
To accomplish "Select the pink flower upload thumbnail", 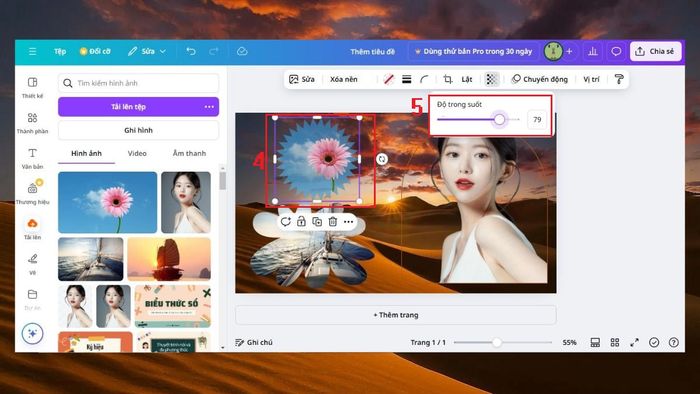I will tap(108, 203).
